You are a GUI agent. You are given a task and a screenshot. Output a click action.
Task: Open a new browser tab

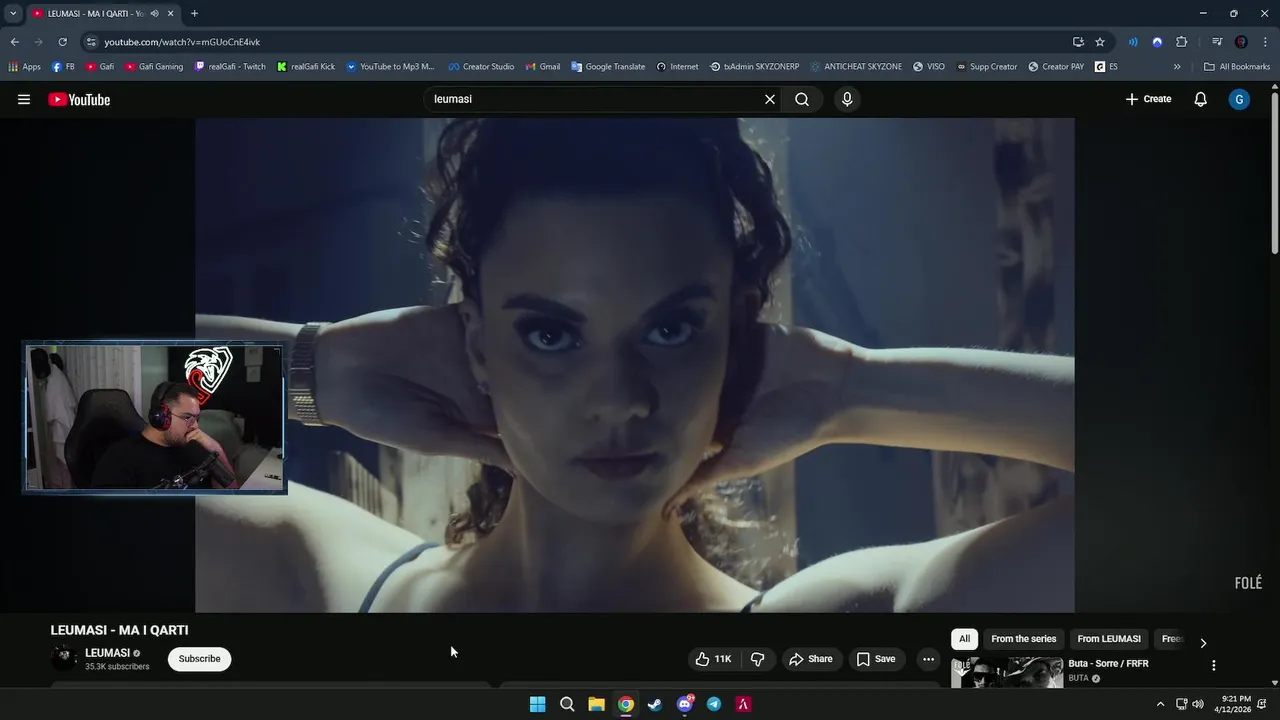point(194,13)
